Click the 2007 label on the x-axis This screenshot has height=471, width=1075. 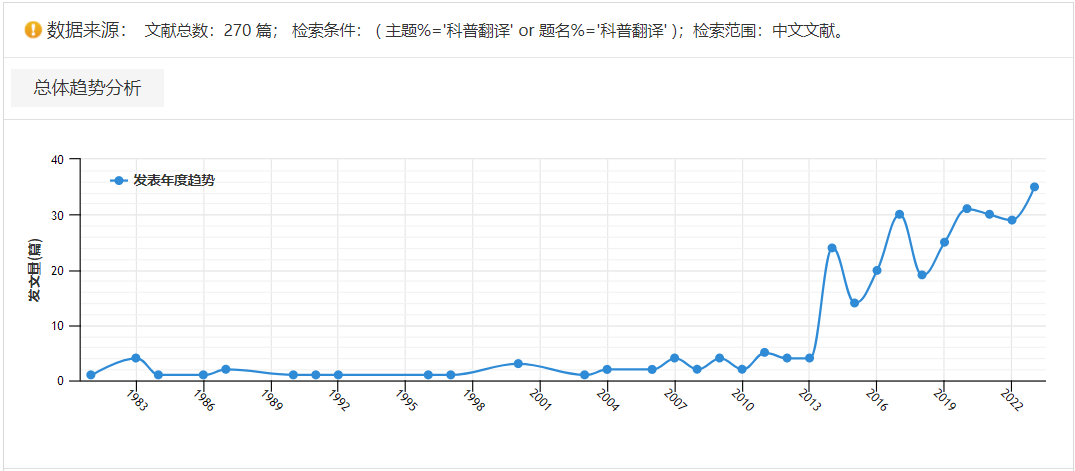tap(677, 401)
